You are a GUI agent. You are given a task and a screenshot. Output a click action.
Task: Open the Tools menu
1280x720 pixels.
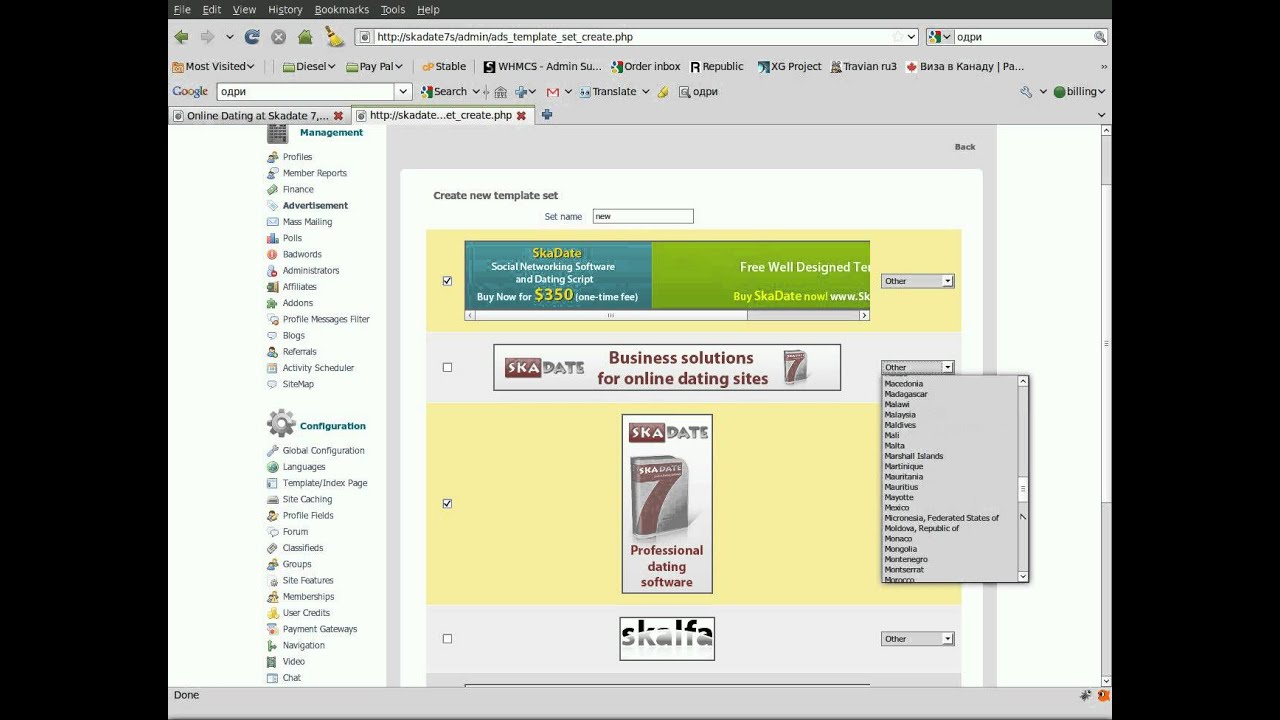coord(393,9)
